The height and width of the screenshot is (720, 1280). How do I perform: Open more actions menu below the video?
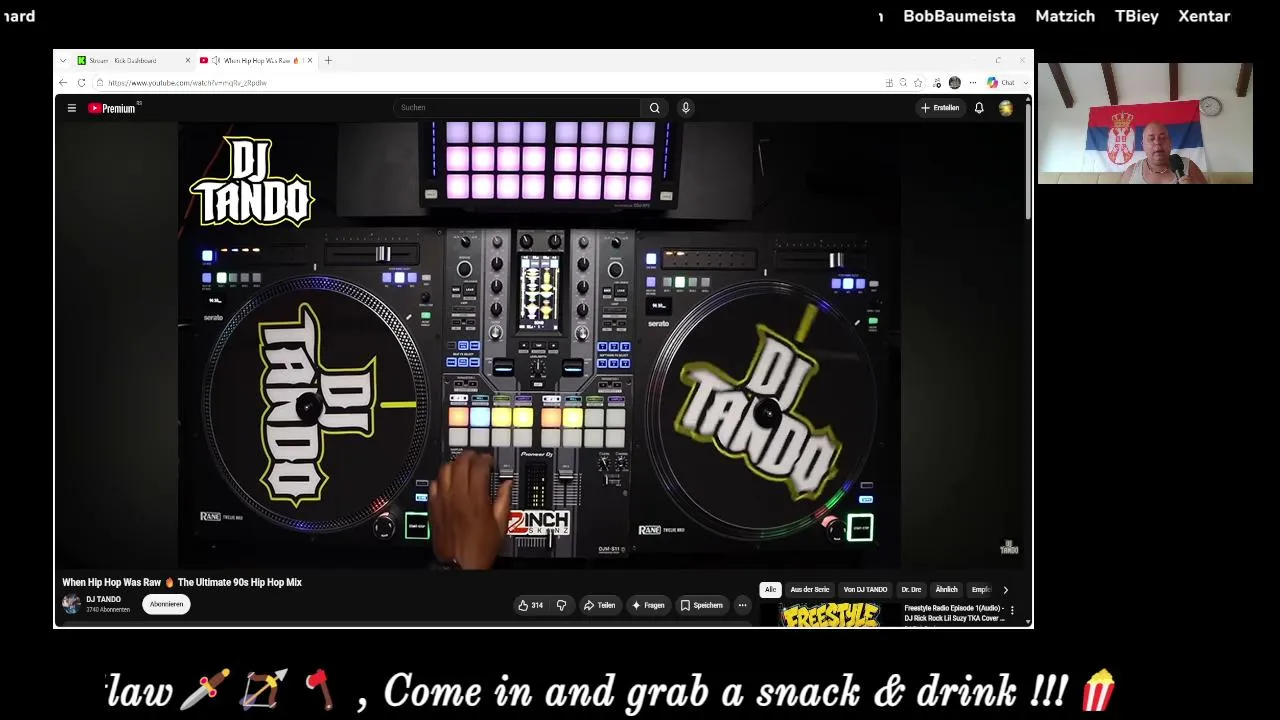[742, 605]
